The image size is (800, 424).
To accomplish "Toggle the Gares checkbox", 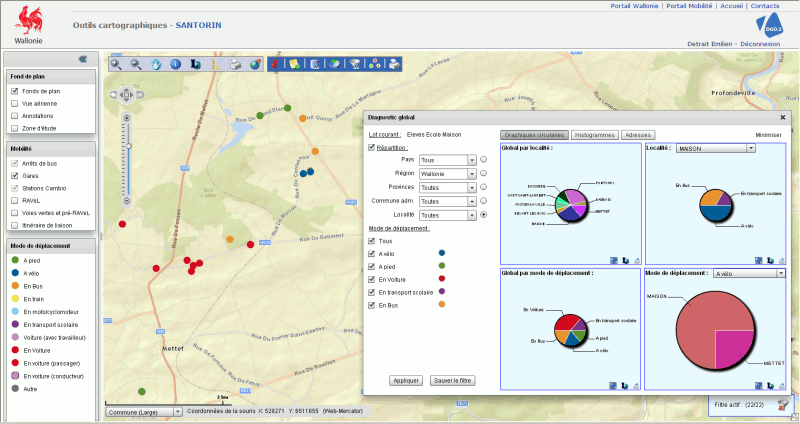I will coord(15,176).
